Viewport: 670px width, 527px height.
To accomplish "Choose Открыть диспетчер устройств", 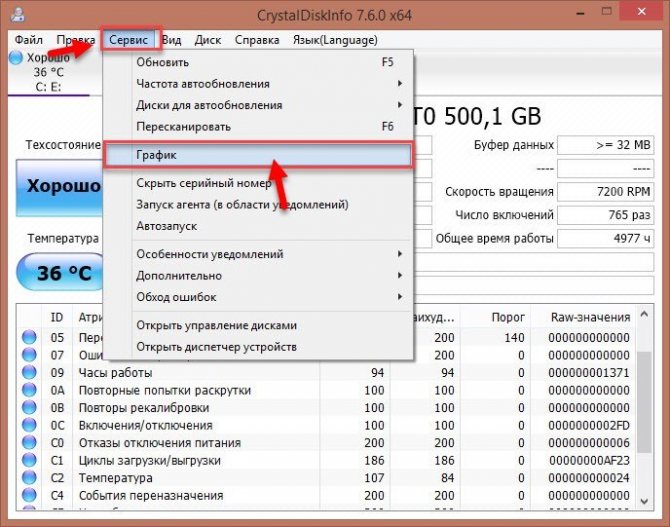I will (x=258, y=347).
